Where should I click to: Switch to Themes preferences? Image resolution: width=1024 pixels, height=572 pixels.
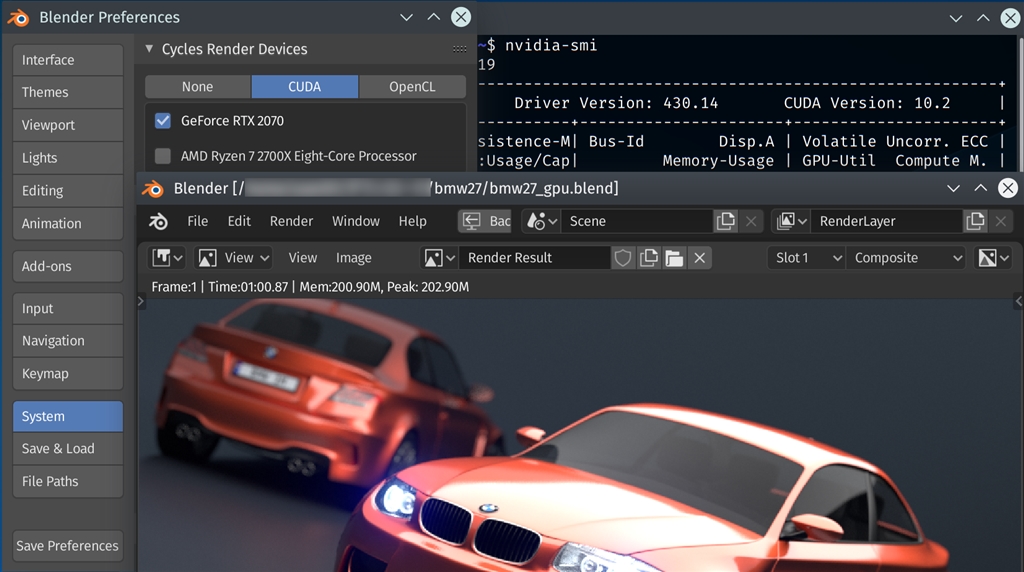68,92
